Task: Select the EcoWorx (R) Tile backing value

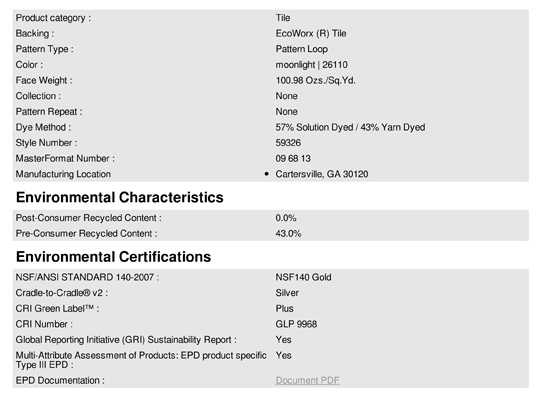Action: pyautogui.click(x=311, y=34)
